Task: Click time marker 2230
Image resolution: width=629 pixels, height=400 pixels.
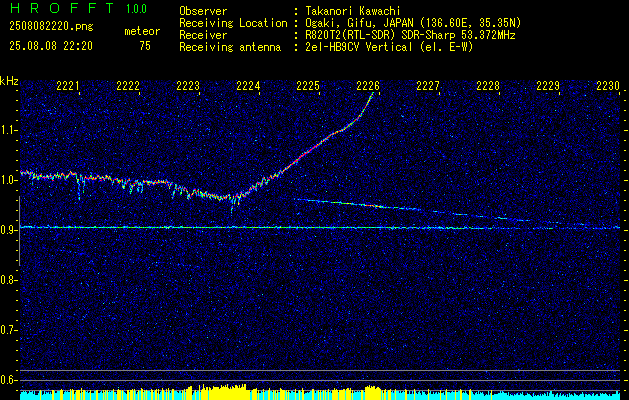Action: pyautogui.click(x=608, y=85)
